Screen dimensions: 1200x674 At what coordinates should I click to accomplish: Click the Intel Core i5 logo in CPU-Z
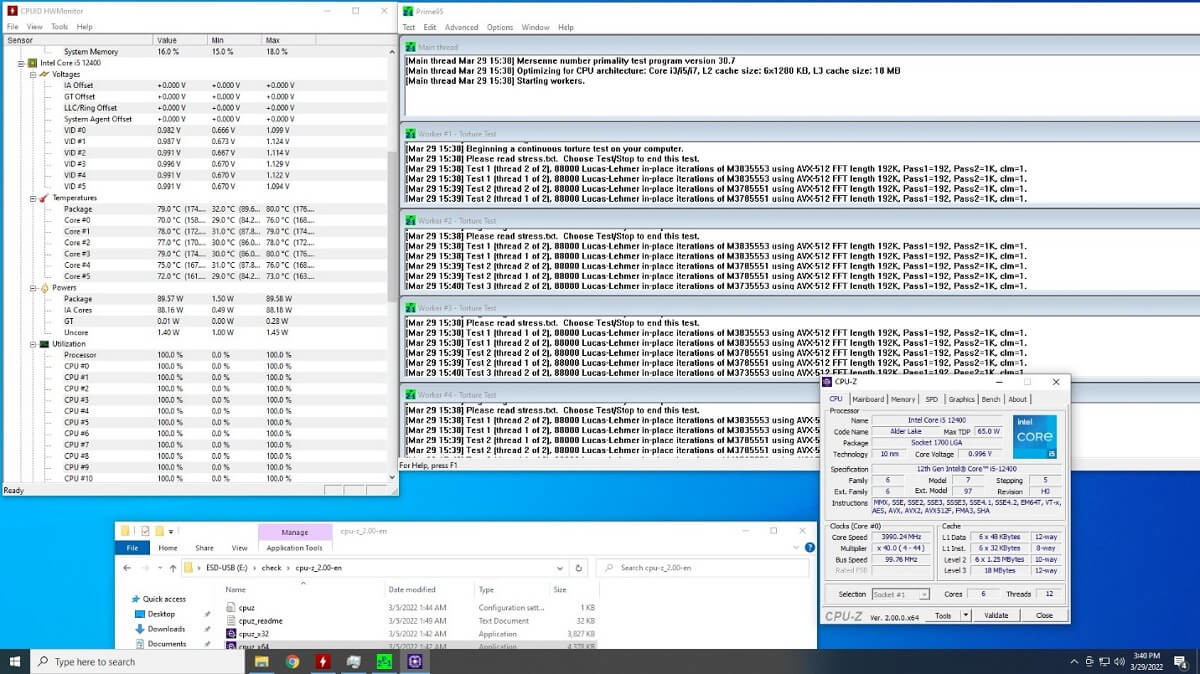(1035, 436)
